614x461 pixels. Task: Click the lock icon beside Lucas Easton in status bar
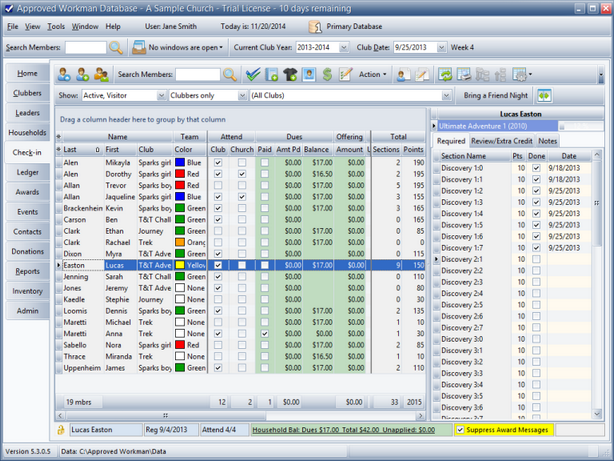coord(61,429)
